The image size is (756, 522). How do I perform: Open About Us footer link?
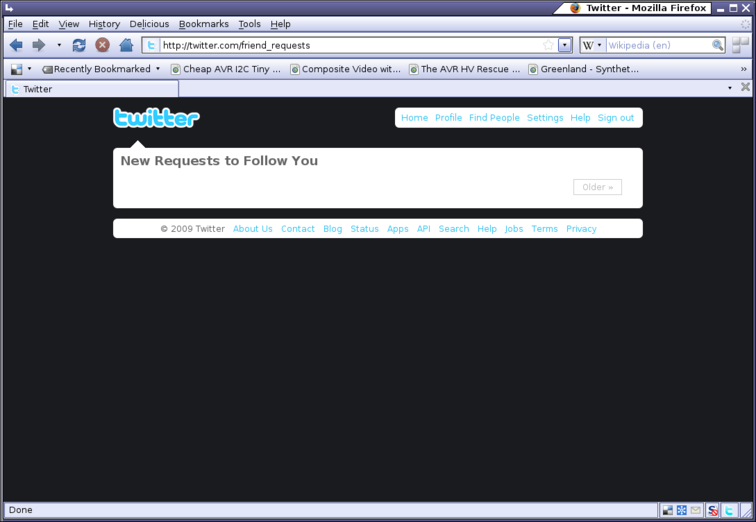253,229
